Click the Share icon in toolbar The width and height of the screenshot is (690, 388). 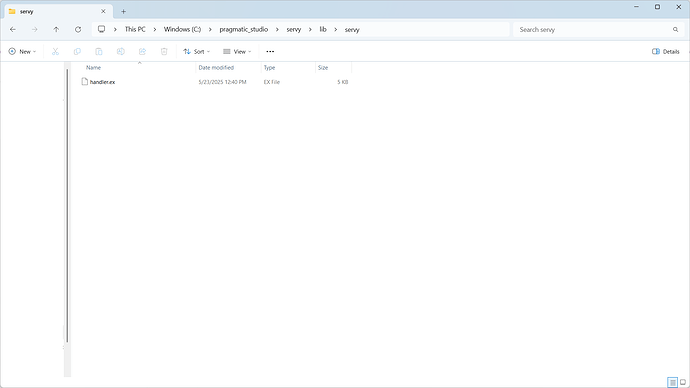coord(142,51)
